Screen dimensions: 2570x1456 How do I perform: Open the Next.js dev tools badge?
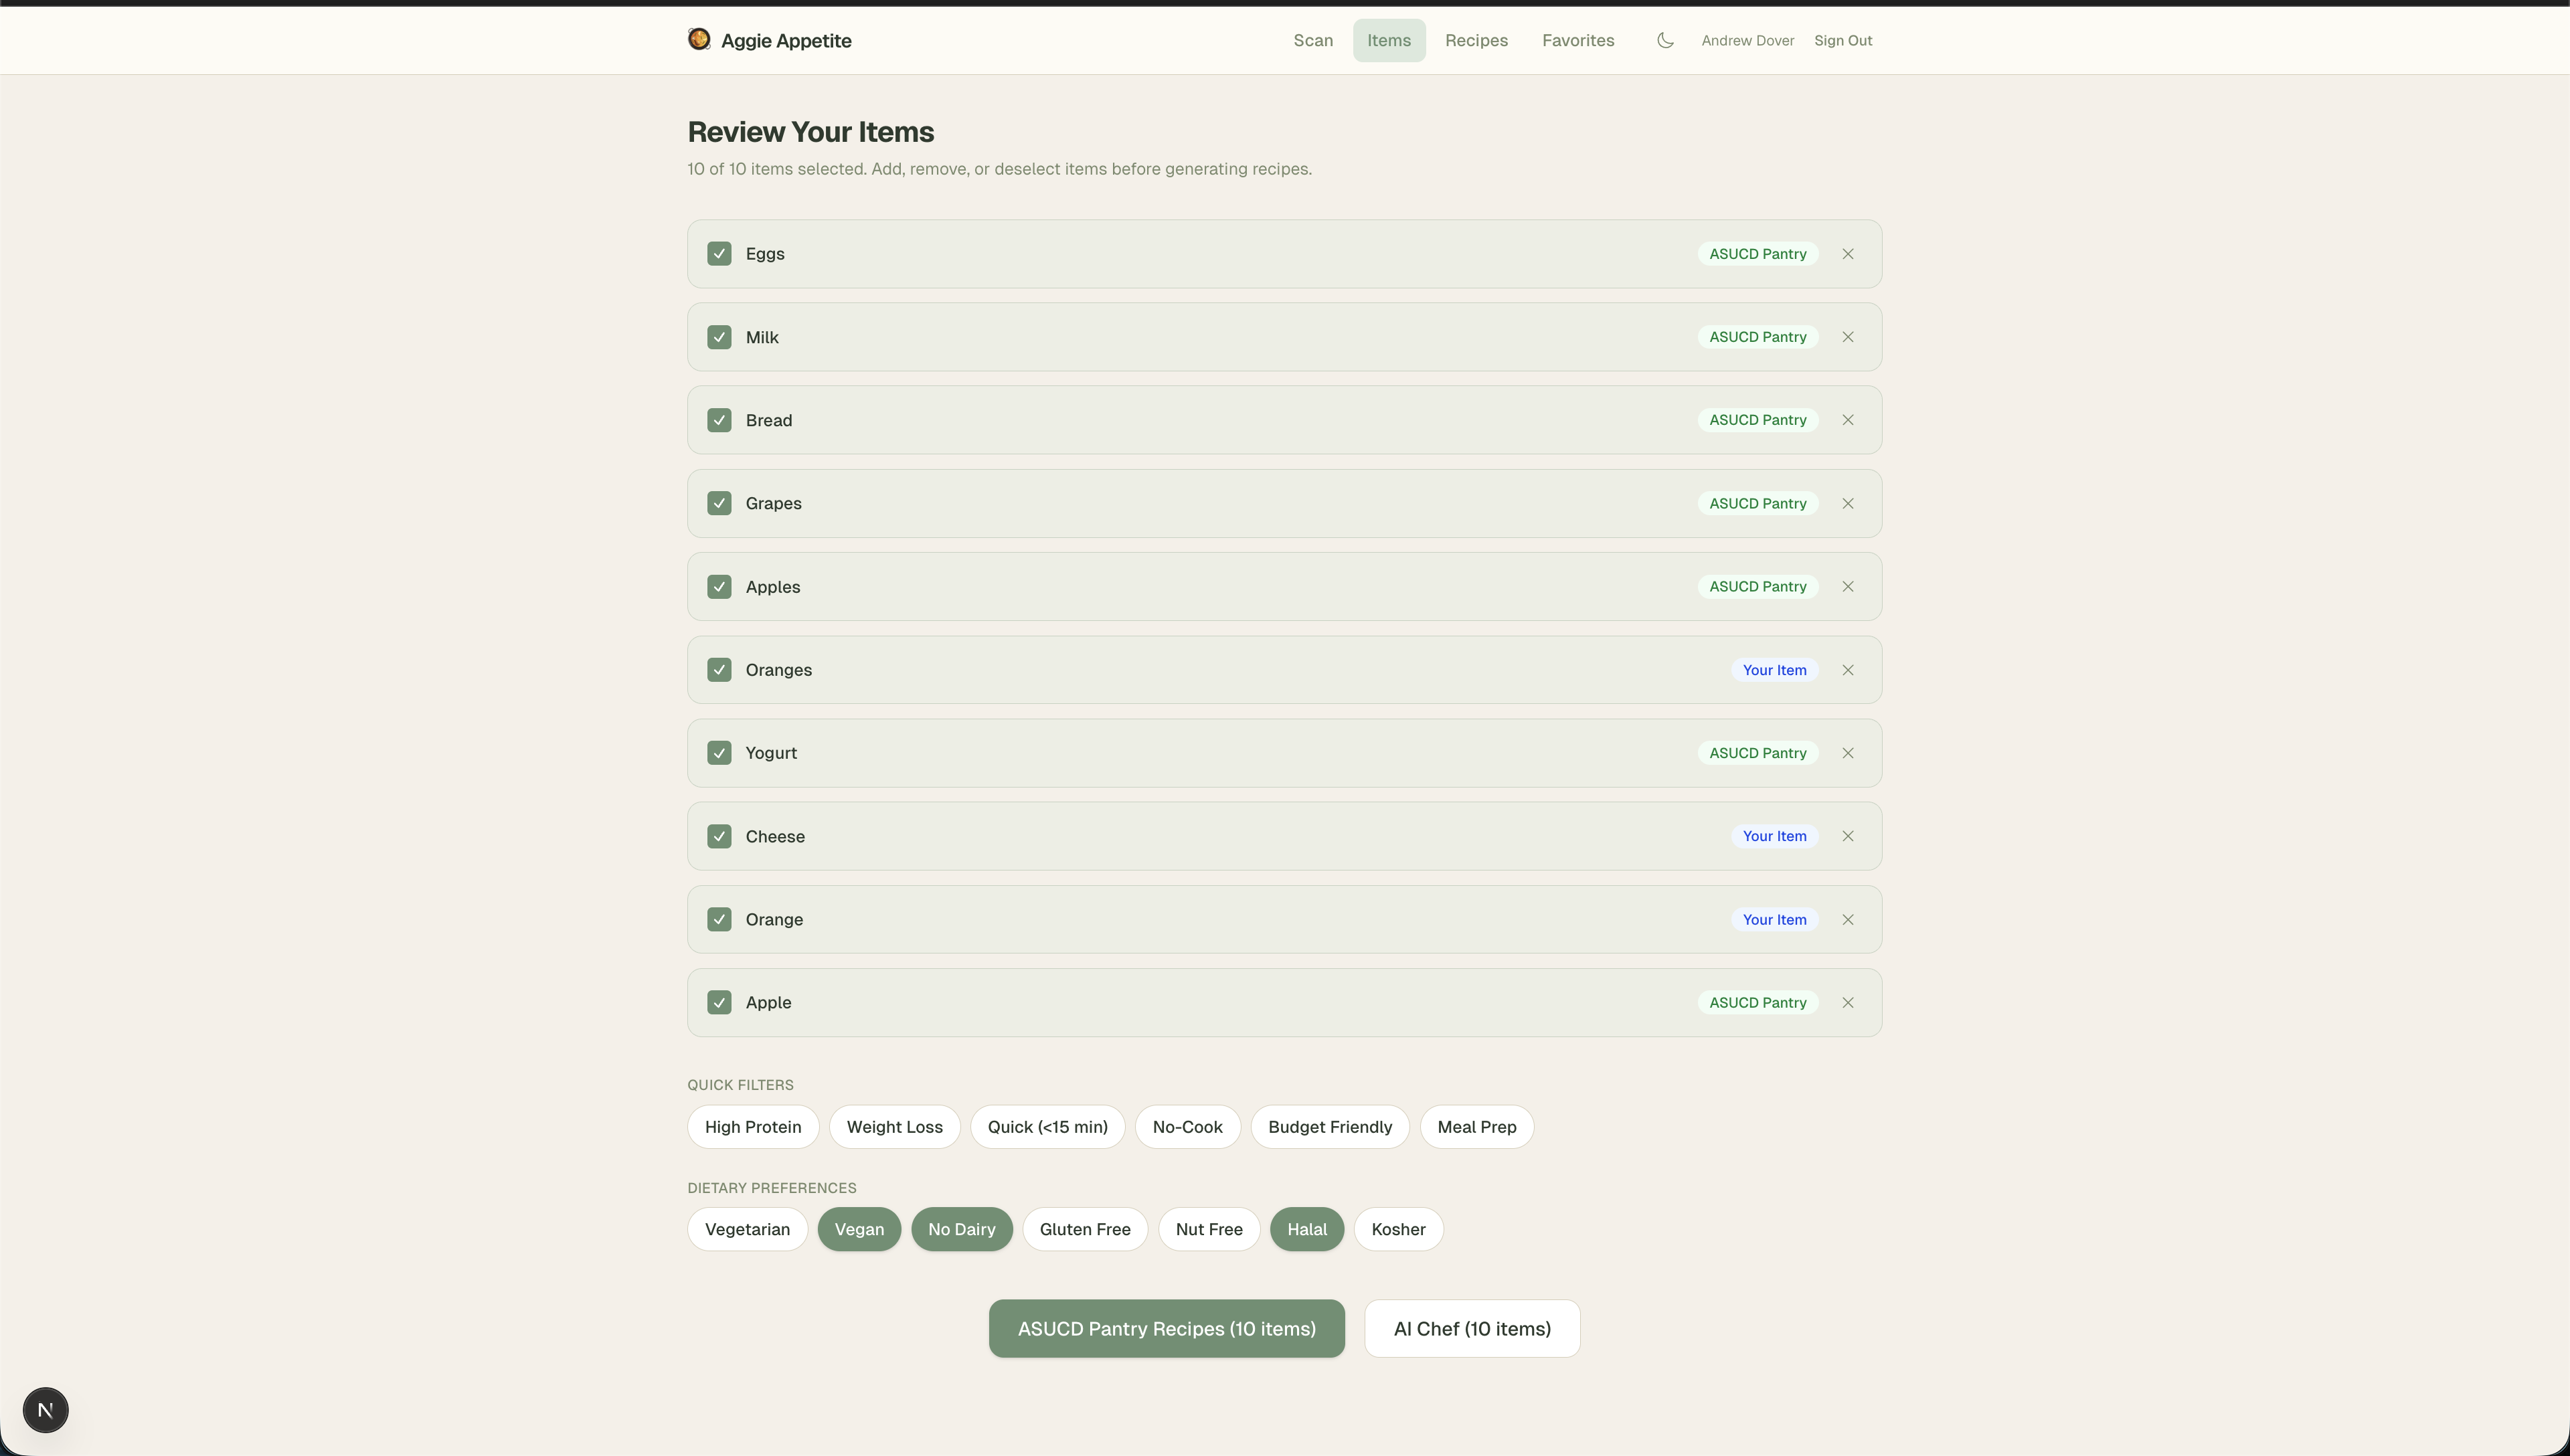45,1409
